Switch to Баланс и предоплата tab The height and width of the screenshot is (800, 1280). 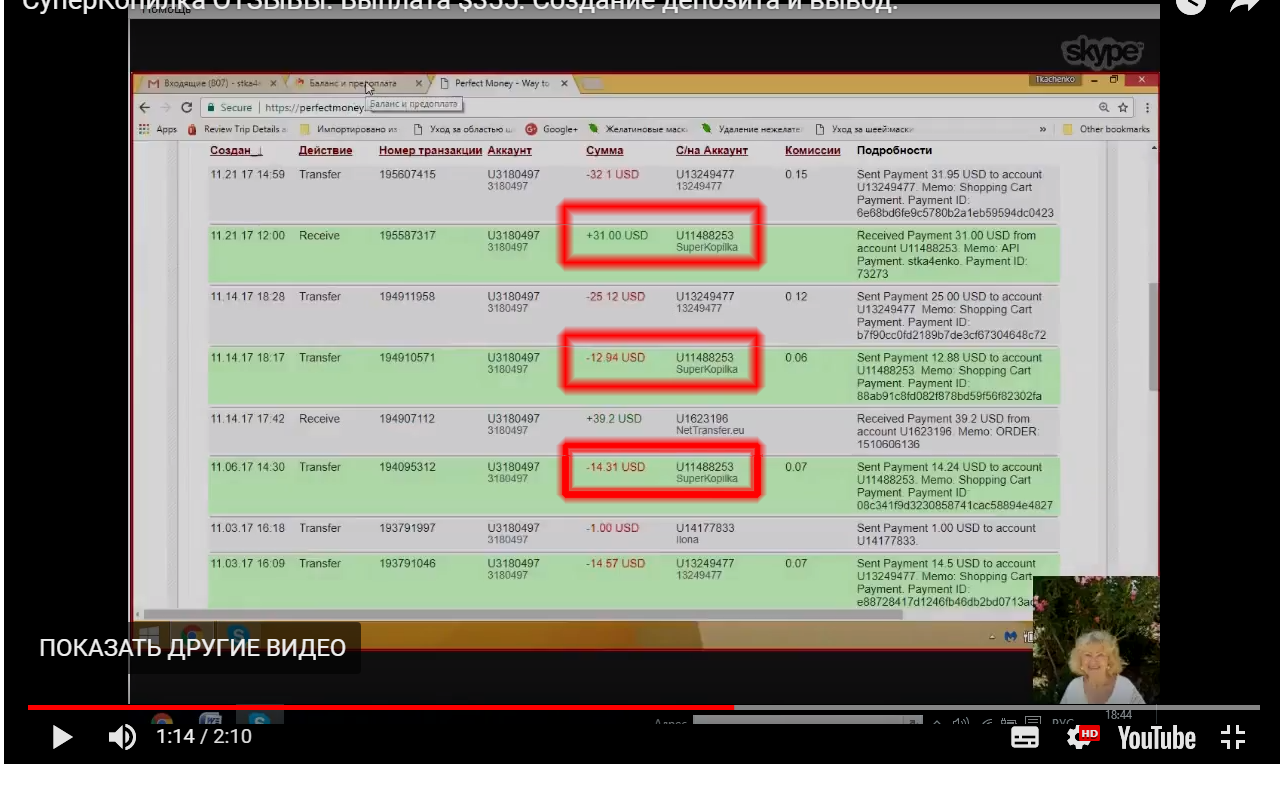352,84
